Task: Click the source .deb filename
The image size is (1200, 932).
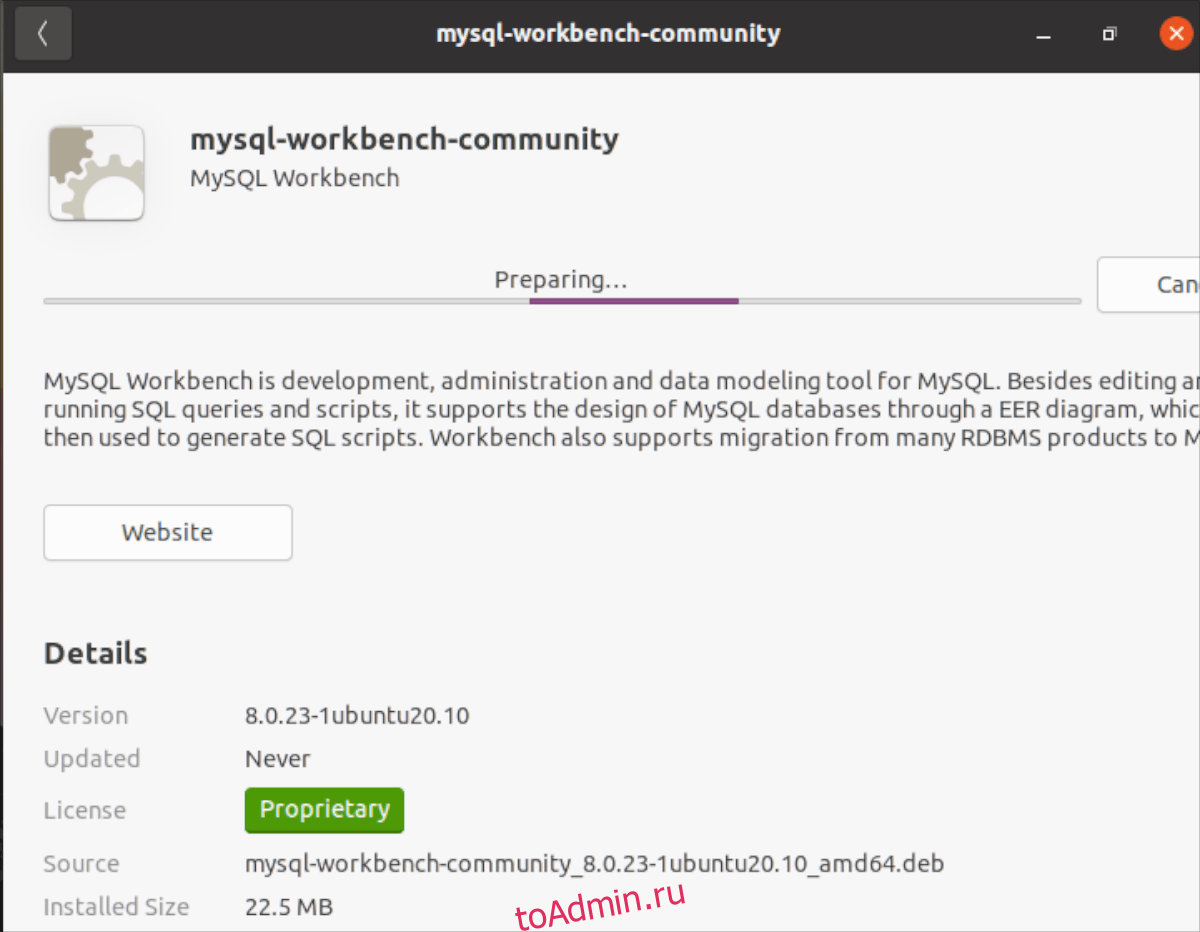Action: click(x=594, y=863)
